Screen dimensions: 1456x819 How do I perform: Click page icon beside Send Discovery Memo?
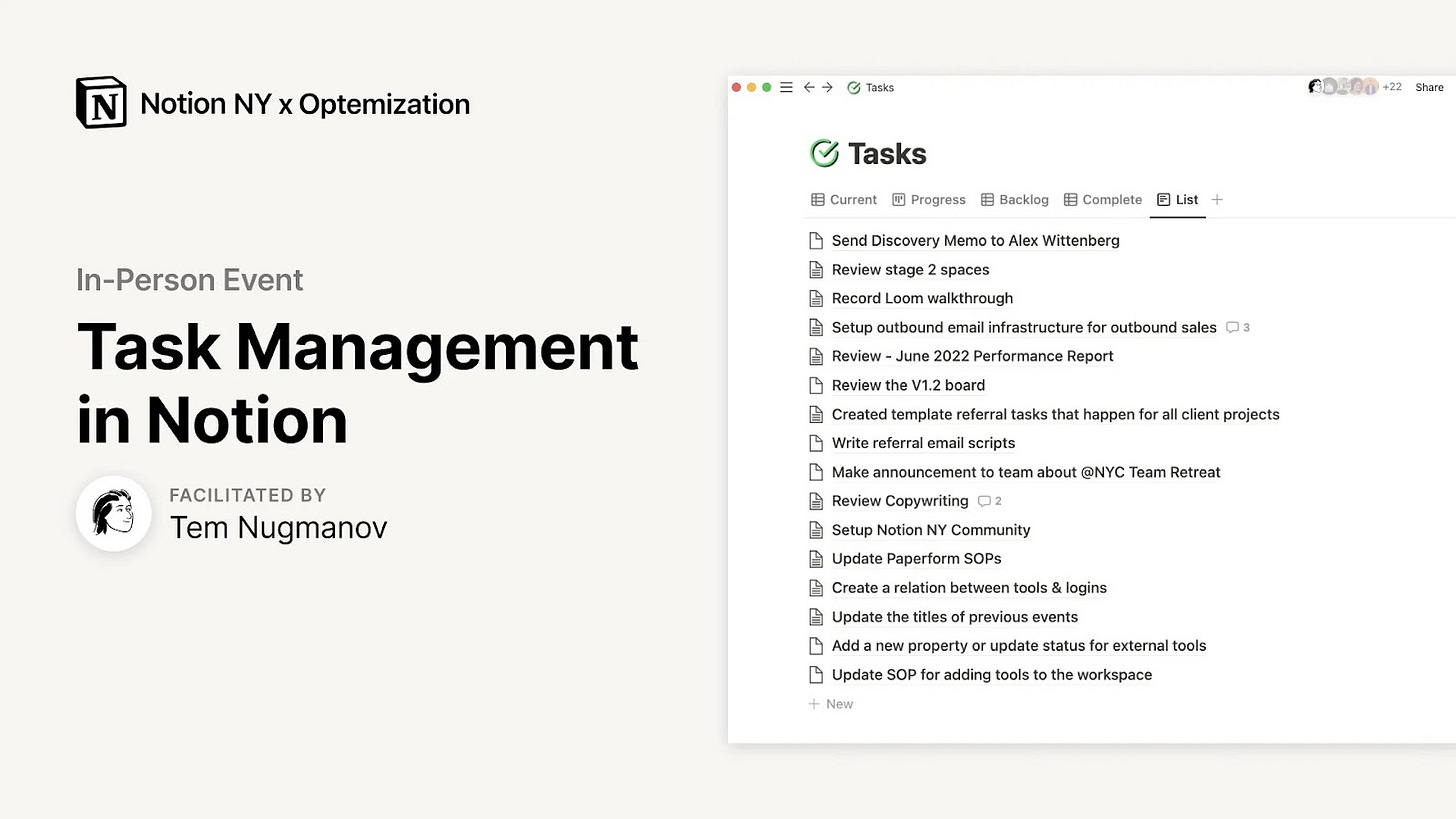point(816,240)
